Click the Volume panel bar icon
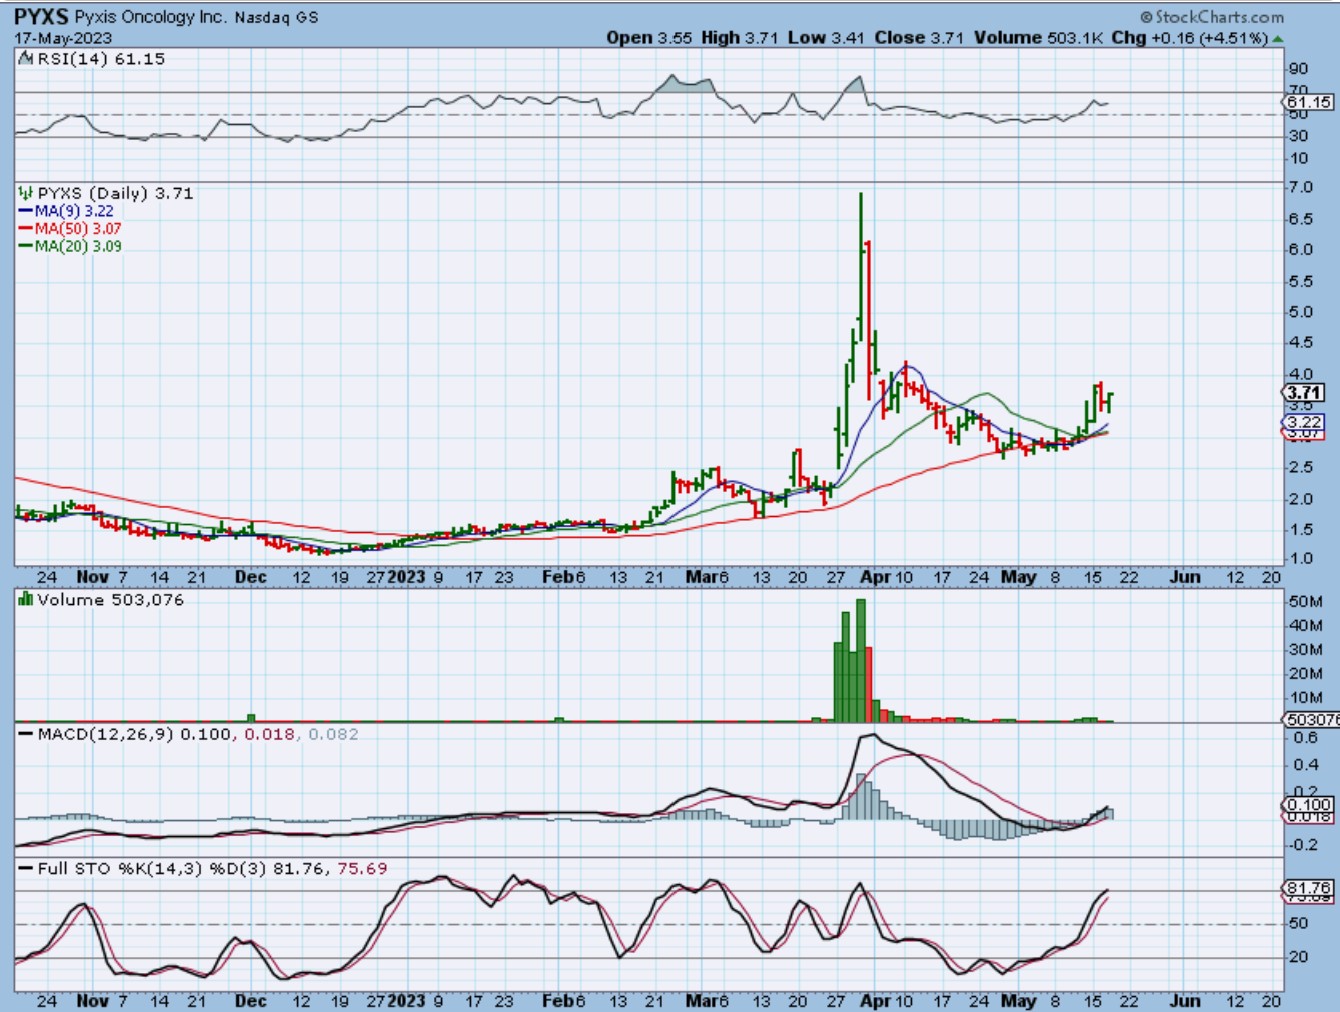The width and height of the screenshot is (1340, 1012). tap(26, 600)
